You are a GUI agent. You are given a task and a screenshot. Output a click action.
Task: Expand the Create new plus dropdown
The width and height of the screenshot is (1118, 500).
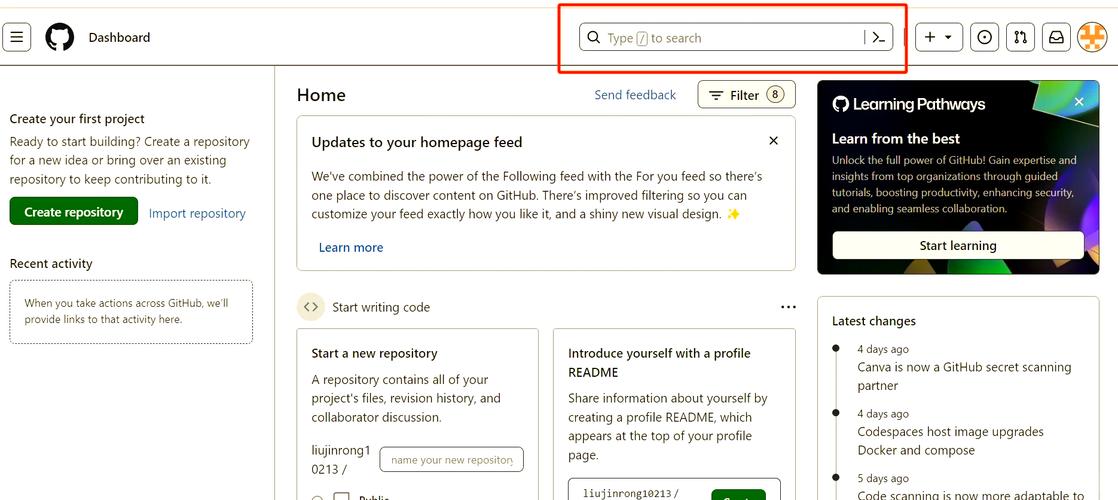click(938, 38)
